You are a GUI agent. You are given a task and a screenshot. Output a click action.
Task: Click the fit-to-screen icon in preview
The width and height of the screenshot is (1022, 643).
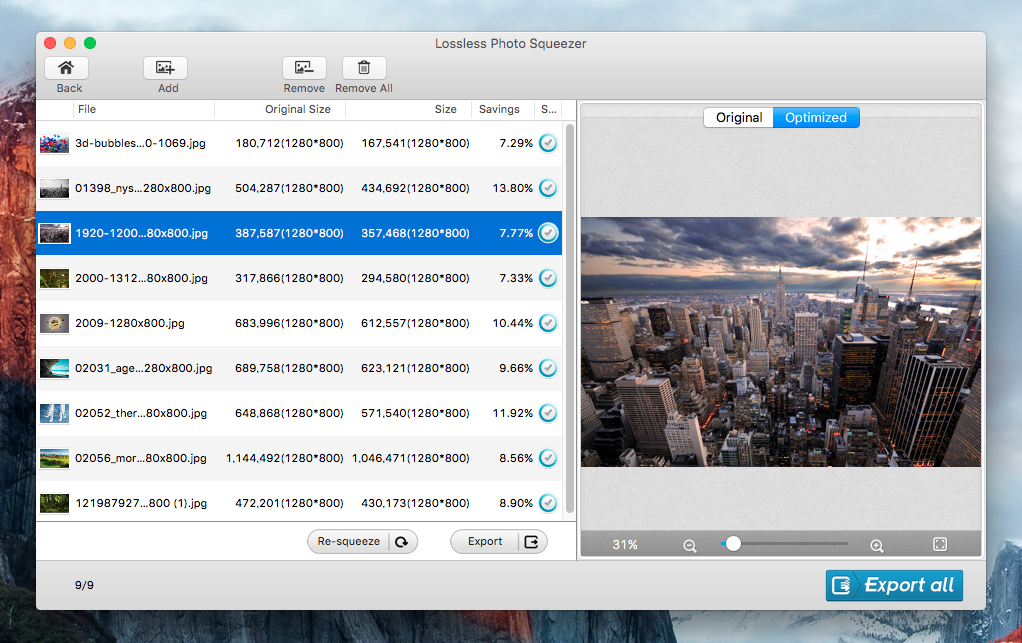point(940,544)
